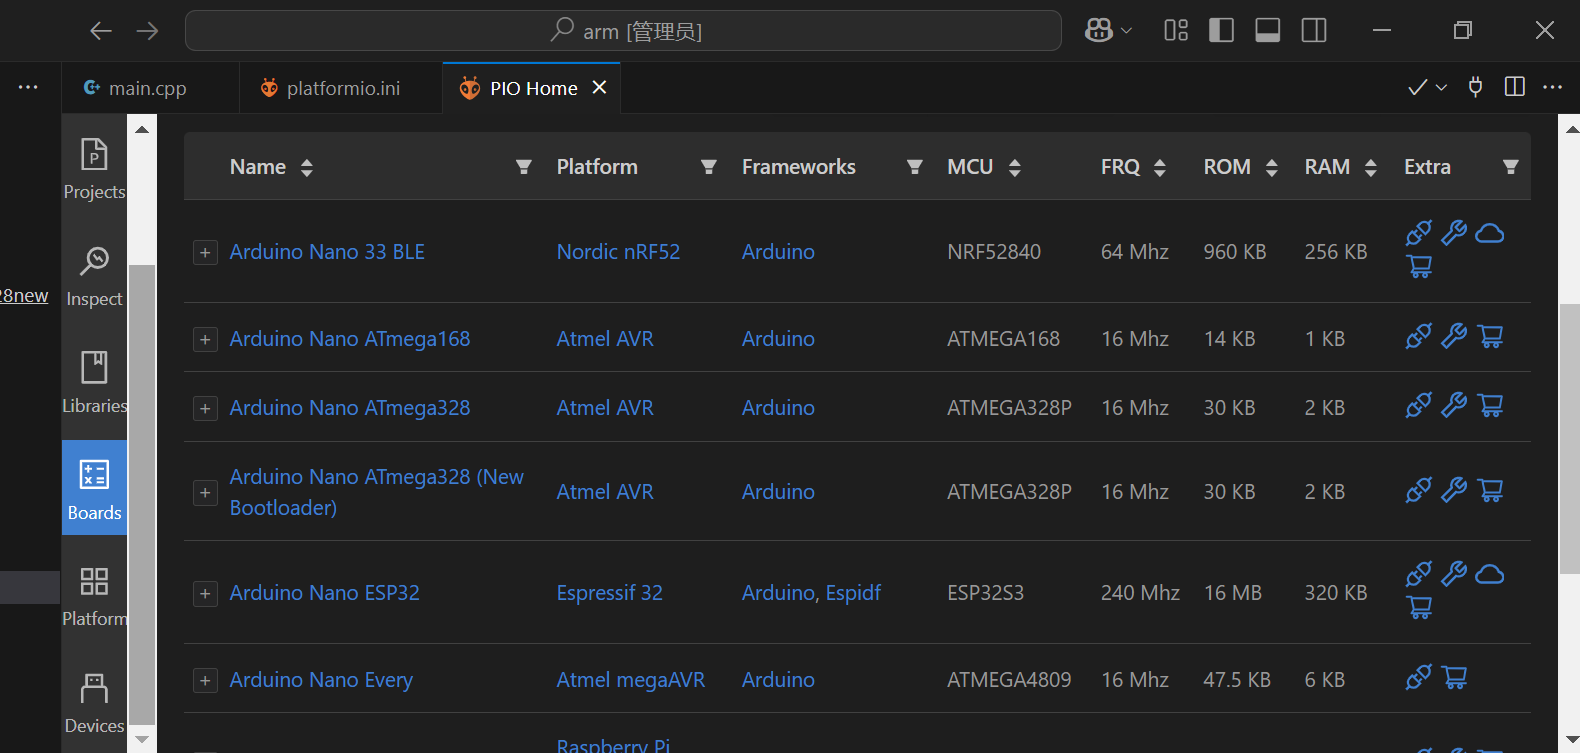
Task: Select the Boards section in PIO Home sidebar
Action: coord(94,488)
